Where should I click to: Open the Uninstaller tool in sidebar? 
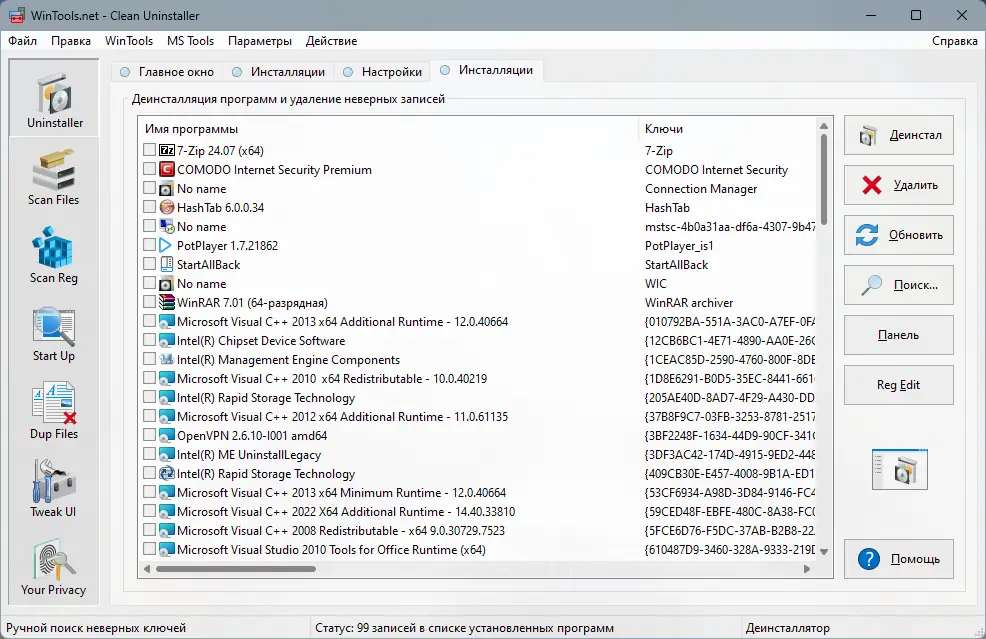(54, 98)
